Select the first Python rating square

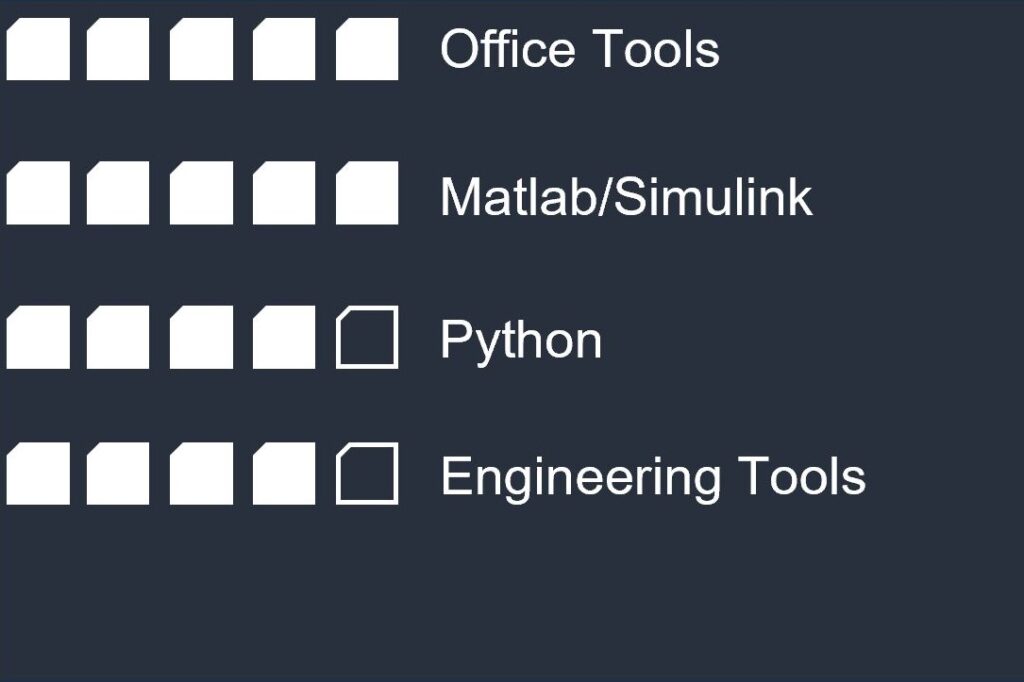(x=38, y=337)
